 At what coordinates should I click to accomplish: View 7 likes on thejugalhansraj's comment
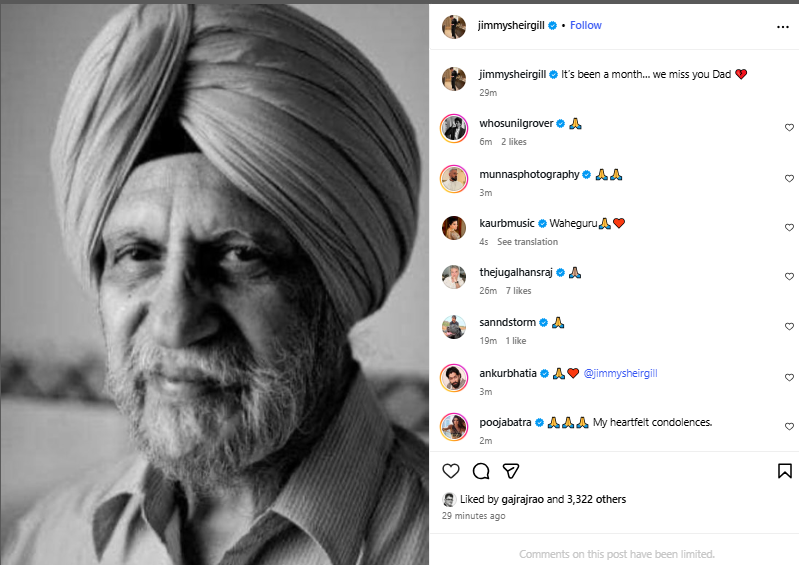pyautogui.click(x=517, y=291)
